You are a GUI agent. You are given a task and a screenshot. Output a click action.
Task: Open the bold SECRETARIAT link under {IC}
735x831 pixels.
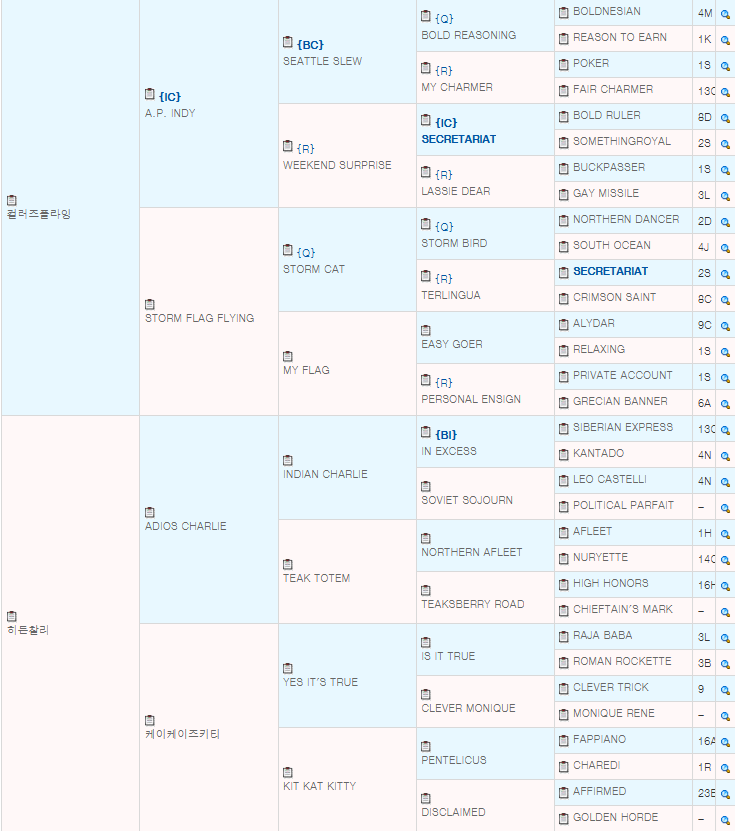pyautogui.click(x=458, y=139)
